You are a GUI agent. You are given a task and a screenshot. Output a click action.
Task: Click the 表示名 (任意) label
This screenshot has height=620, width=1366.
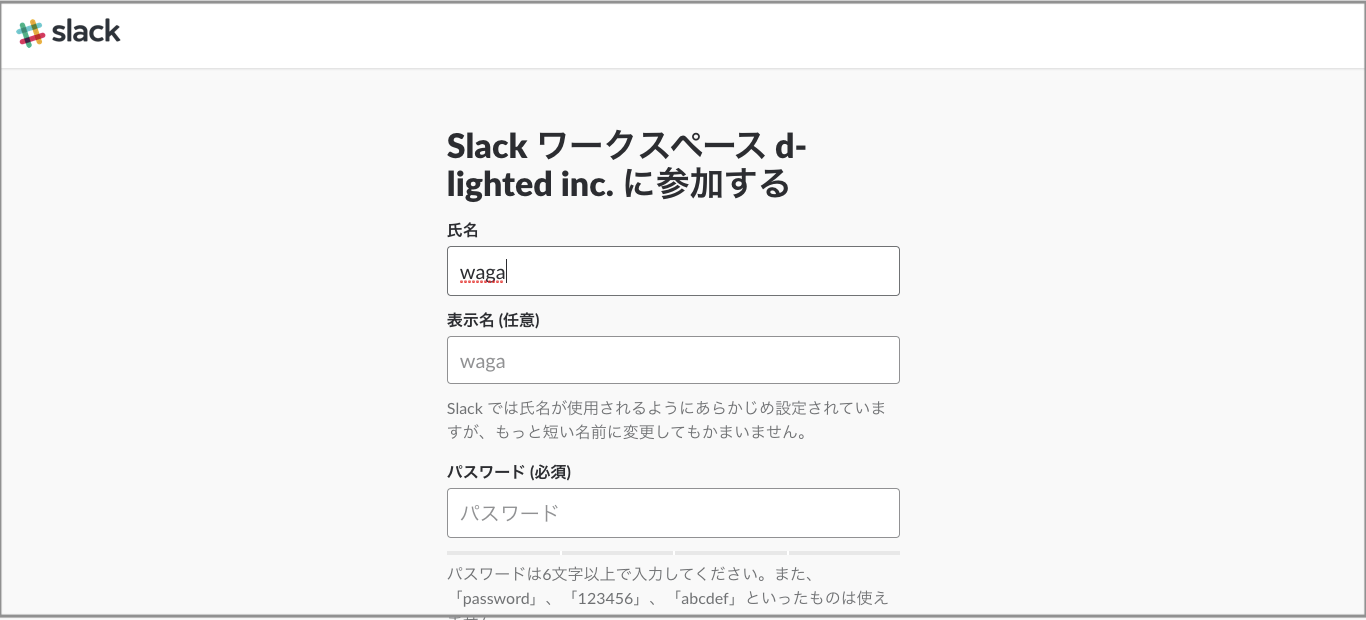[x=499, y=320]
